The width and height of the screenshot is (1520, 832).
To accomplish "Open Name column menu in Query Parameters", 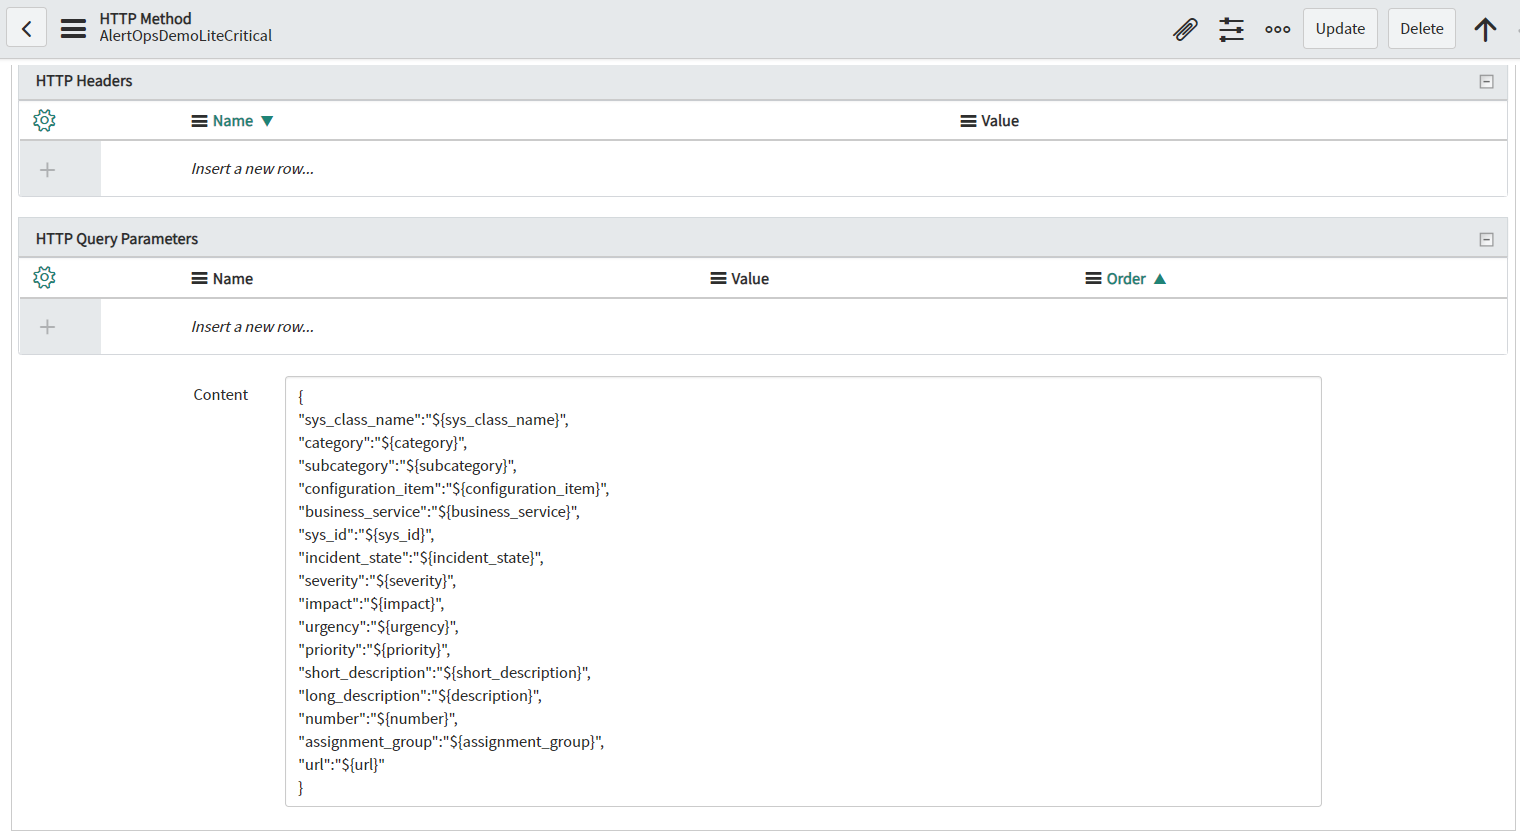I will [x=199, y=279].
